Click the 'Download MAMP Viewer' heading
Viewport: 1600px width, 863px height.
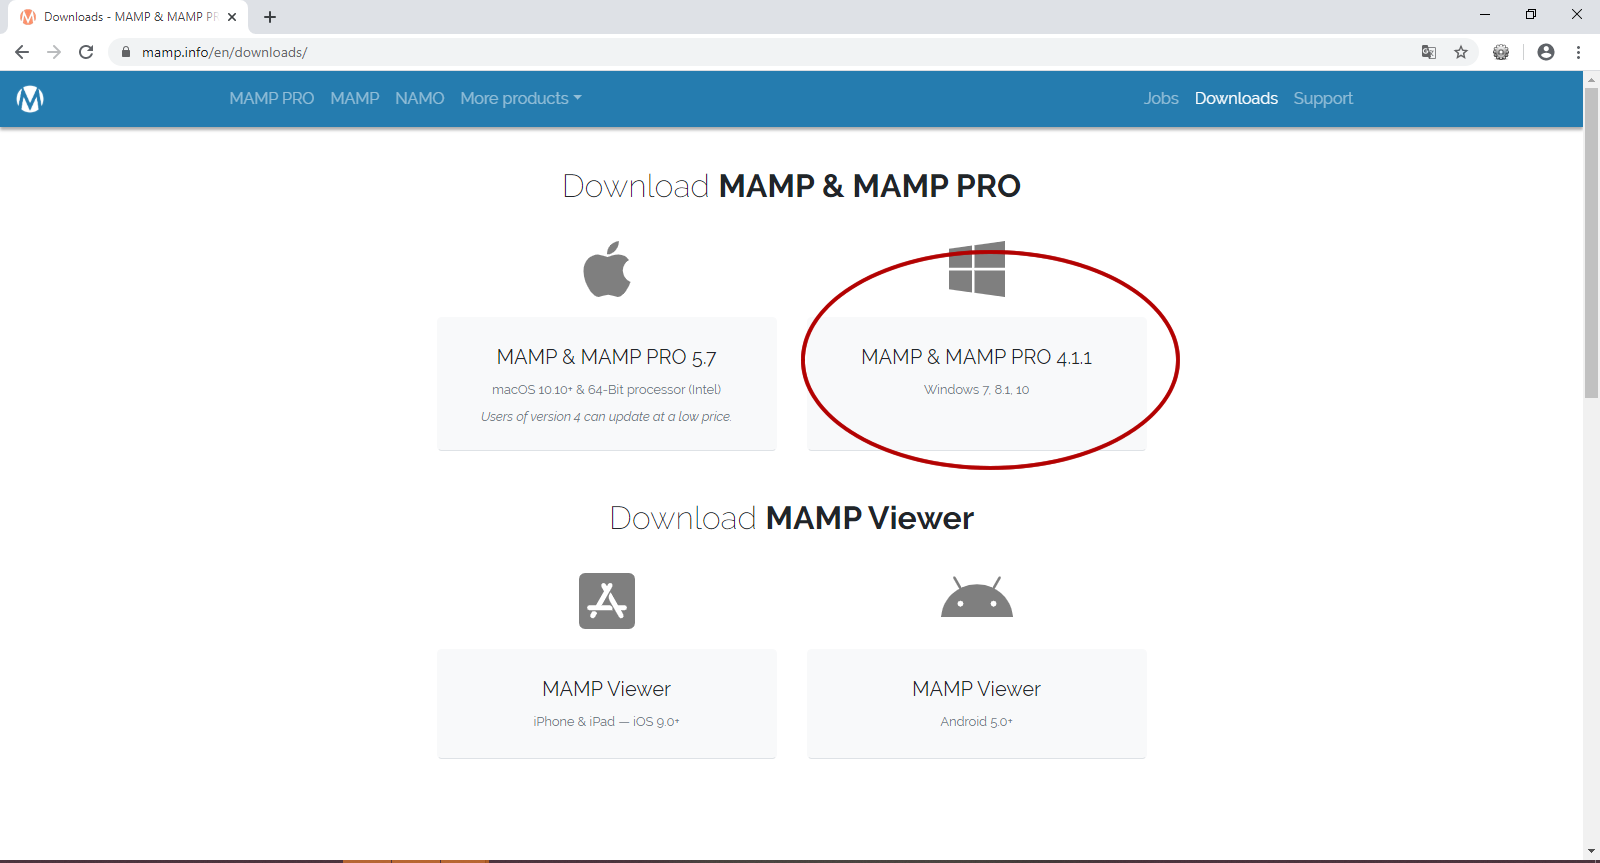(791, 518)
